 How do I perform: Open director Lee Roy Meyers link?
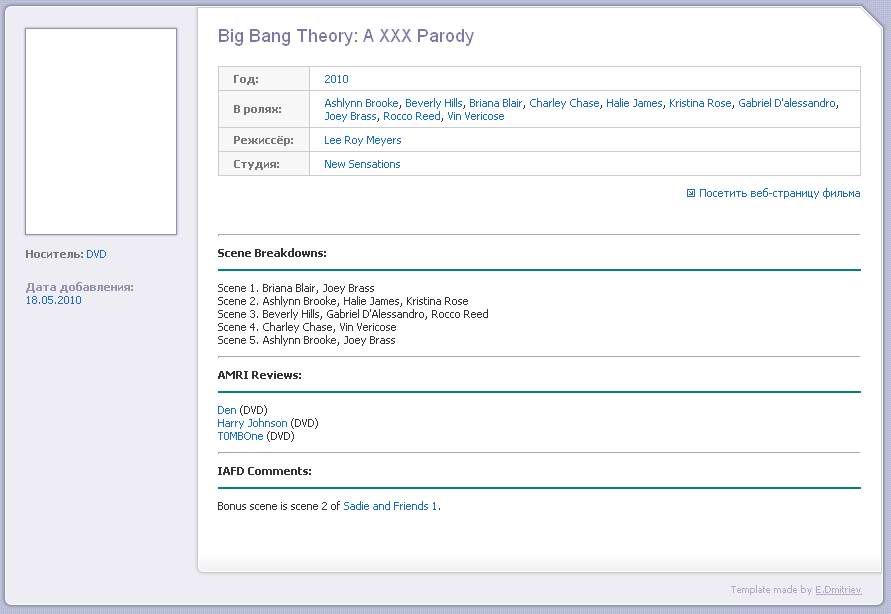point(363,140)
